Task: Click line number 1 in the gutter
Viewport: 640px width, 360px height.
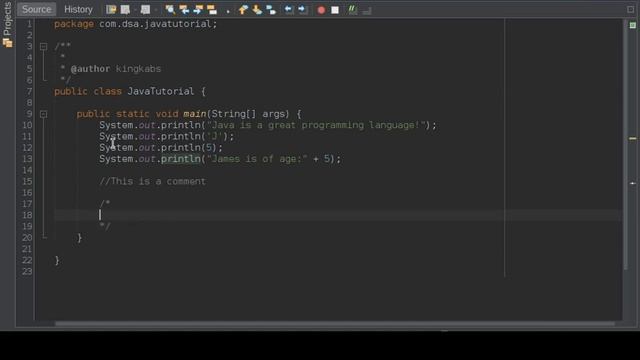Action: [x=29, y=24]
